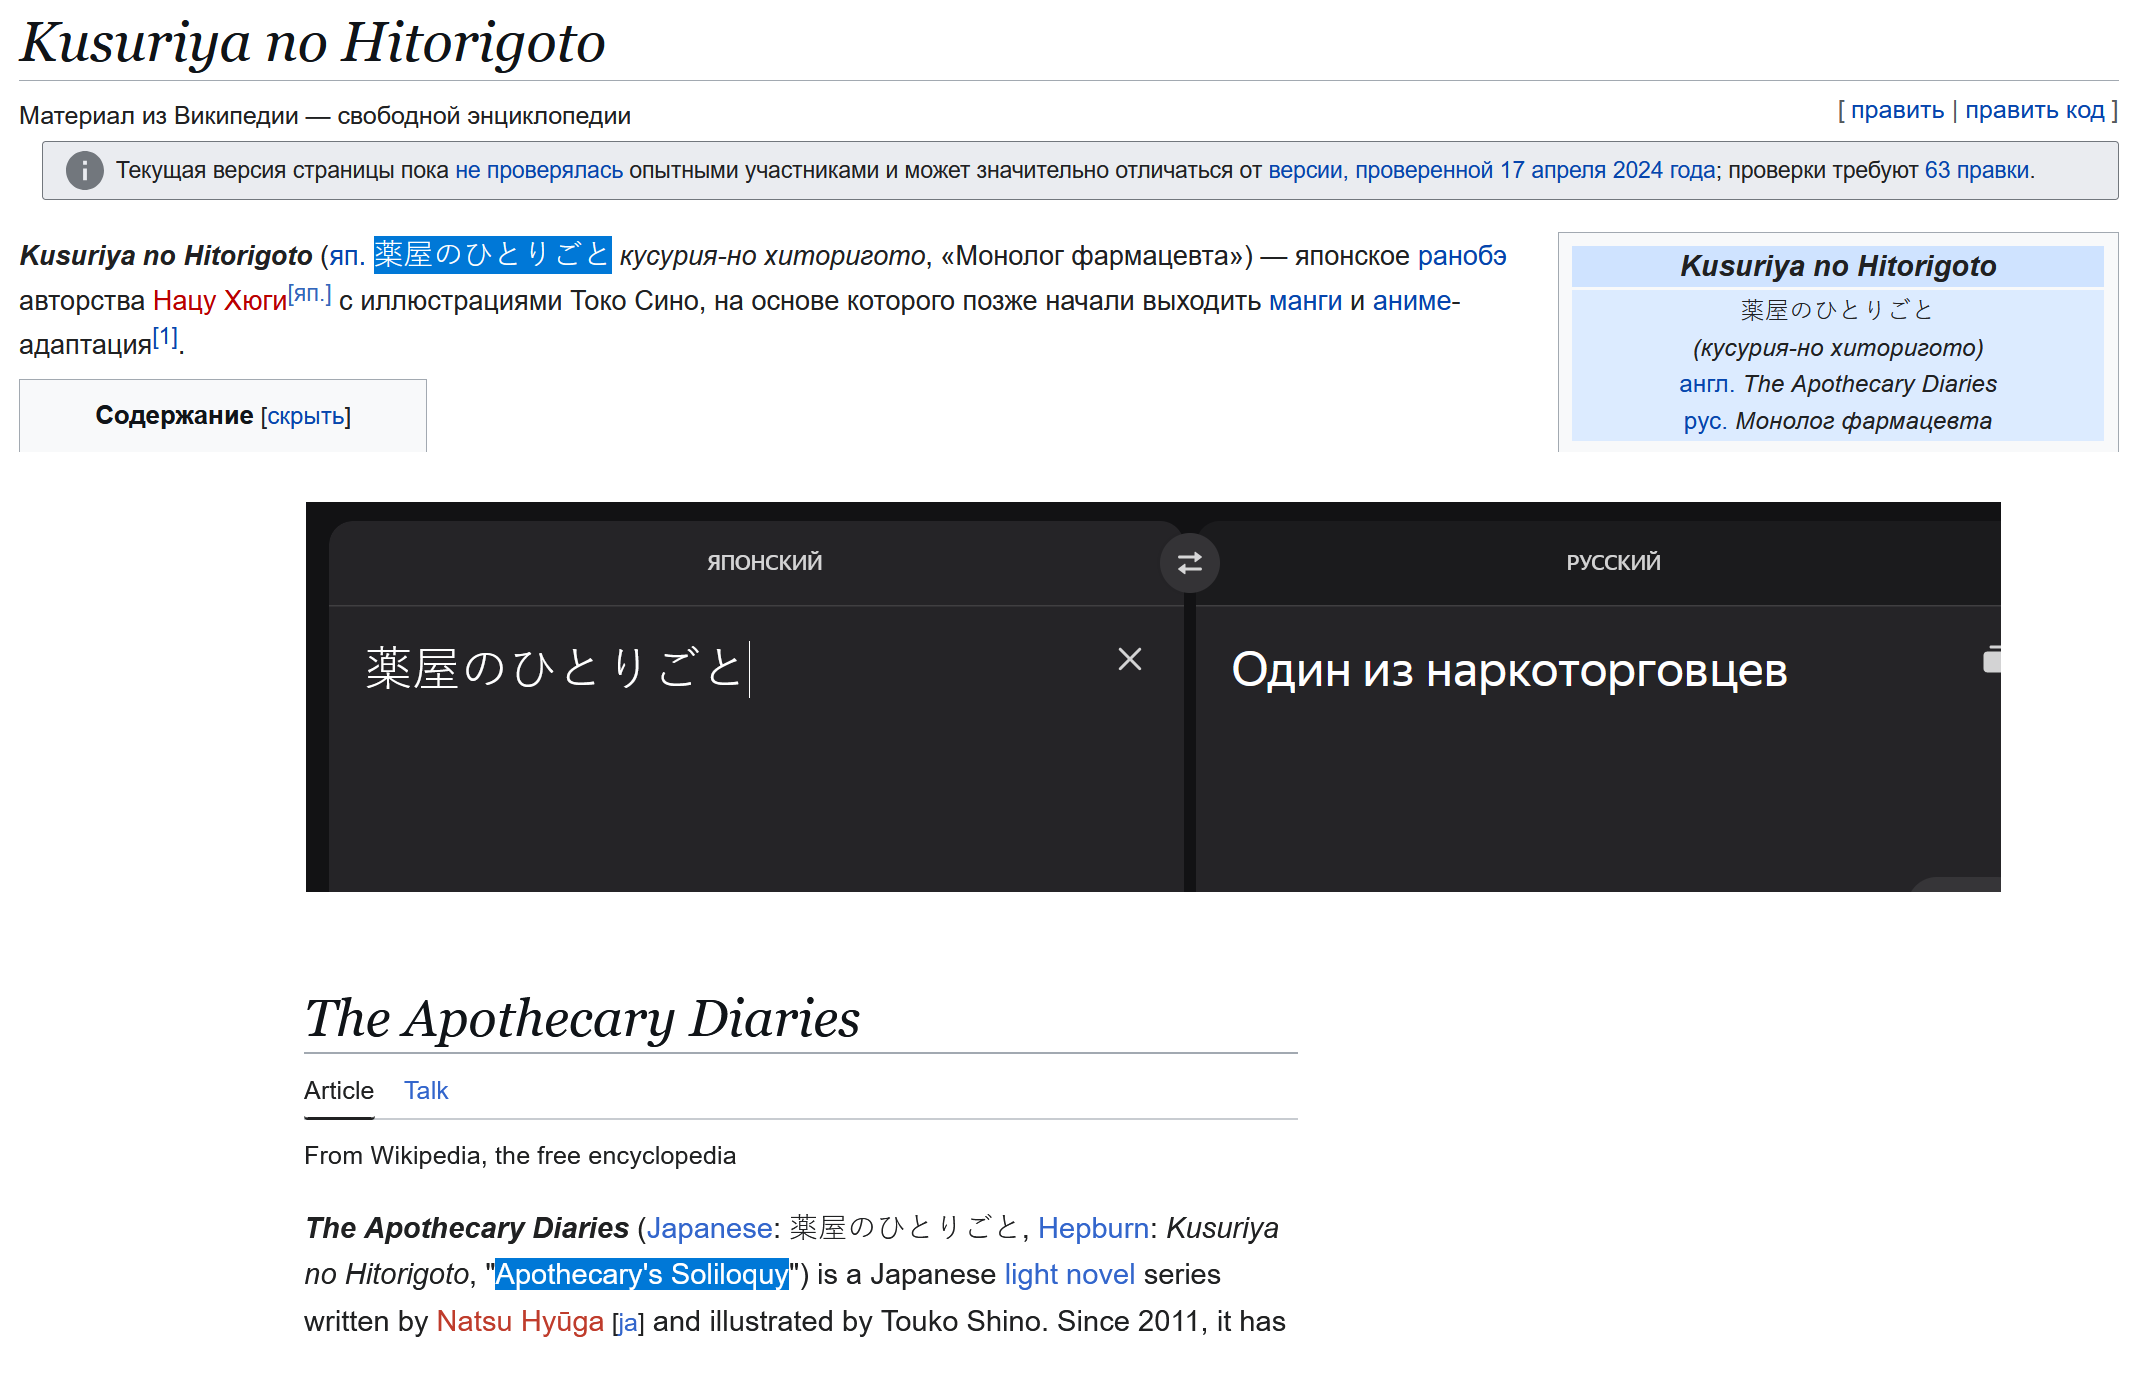Select the Article tab on English Wikipedia
The height and width of the screenshot is (1383, 2148).
[339, 1091]
